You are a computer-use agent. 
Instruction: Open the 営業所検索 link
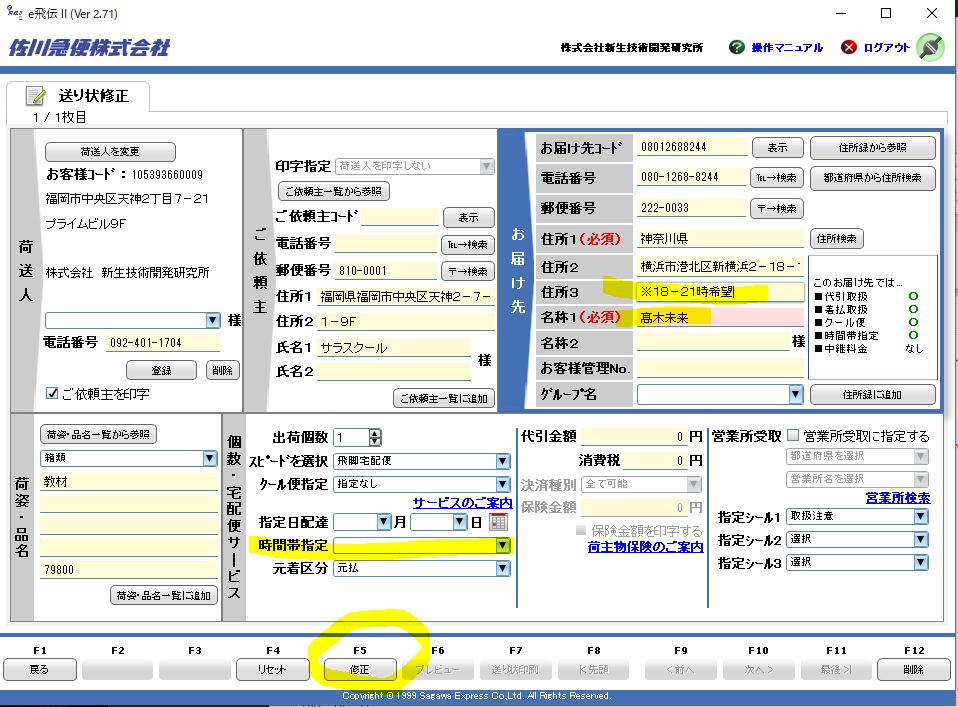(897, 497)
